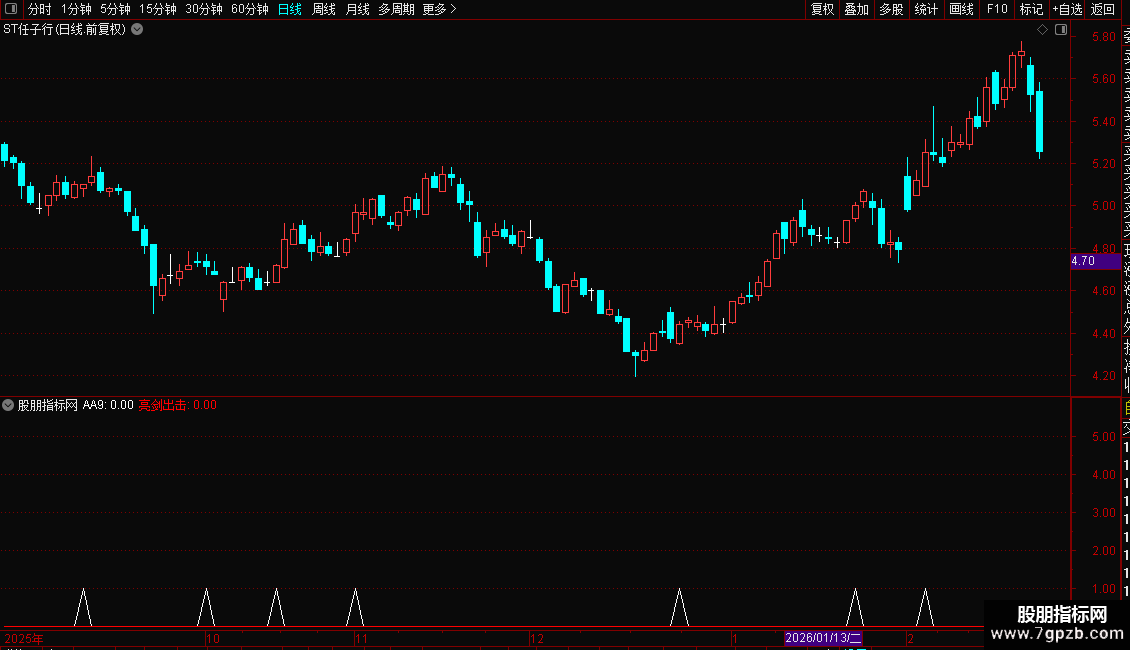The image size is (1130, 650).
Task: Select the 15分钟 period tab
Action: tap(157, 9)
